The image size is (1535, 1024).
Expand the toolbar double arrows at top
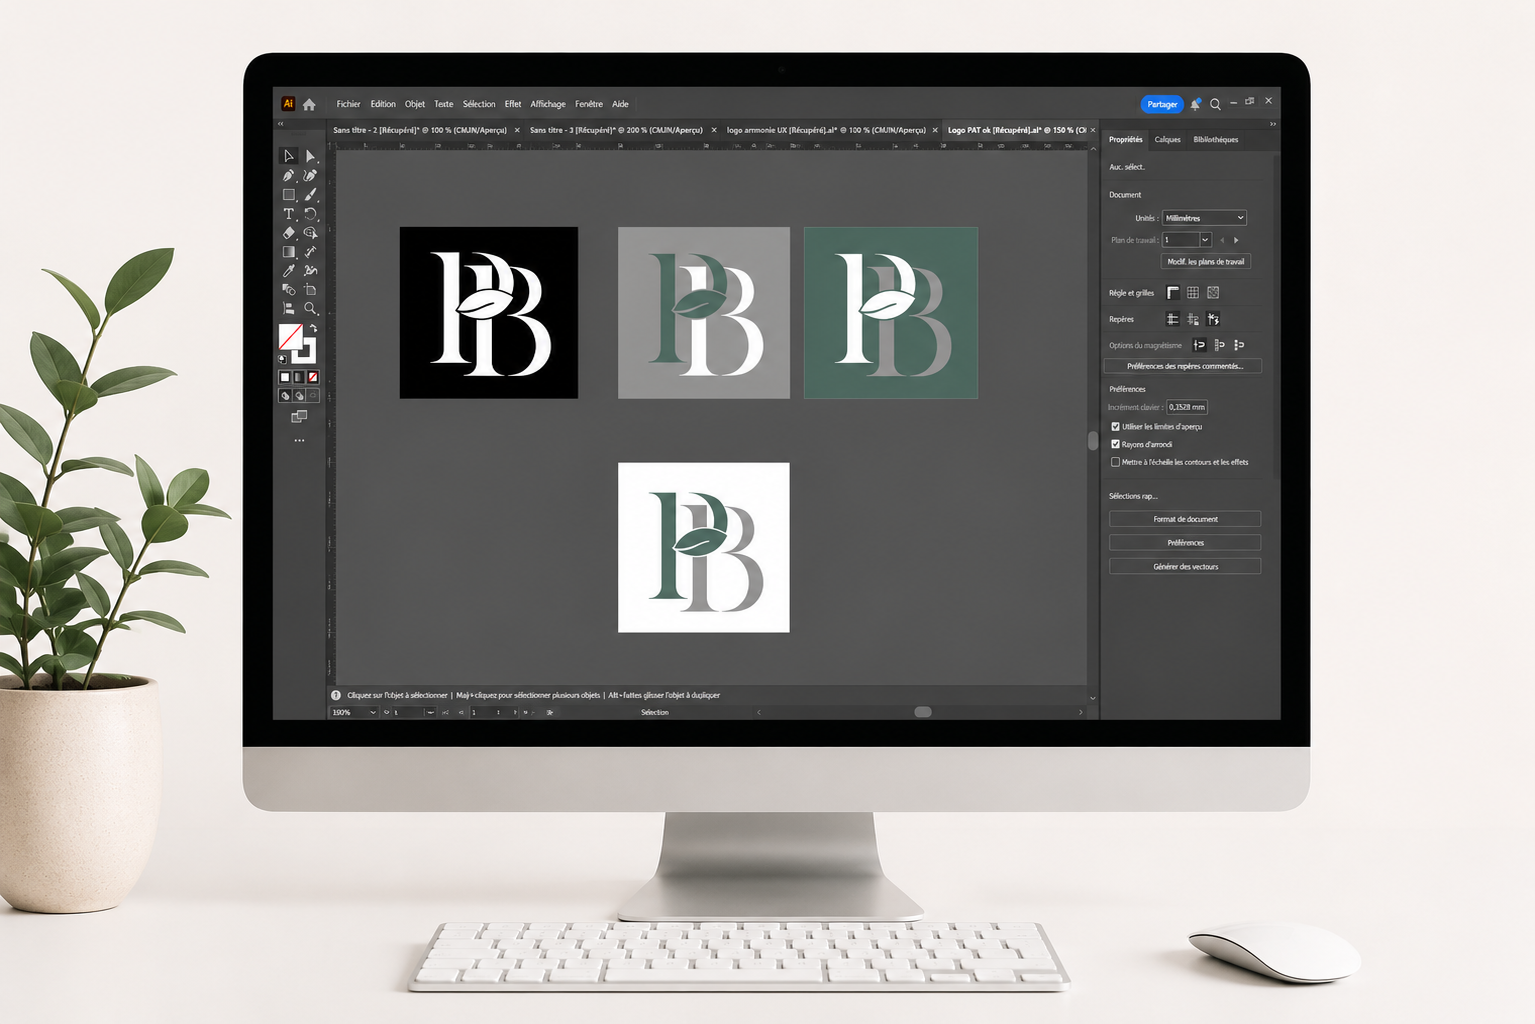coord(281,124)
